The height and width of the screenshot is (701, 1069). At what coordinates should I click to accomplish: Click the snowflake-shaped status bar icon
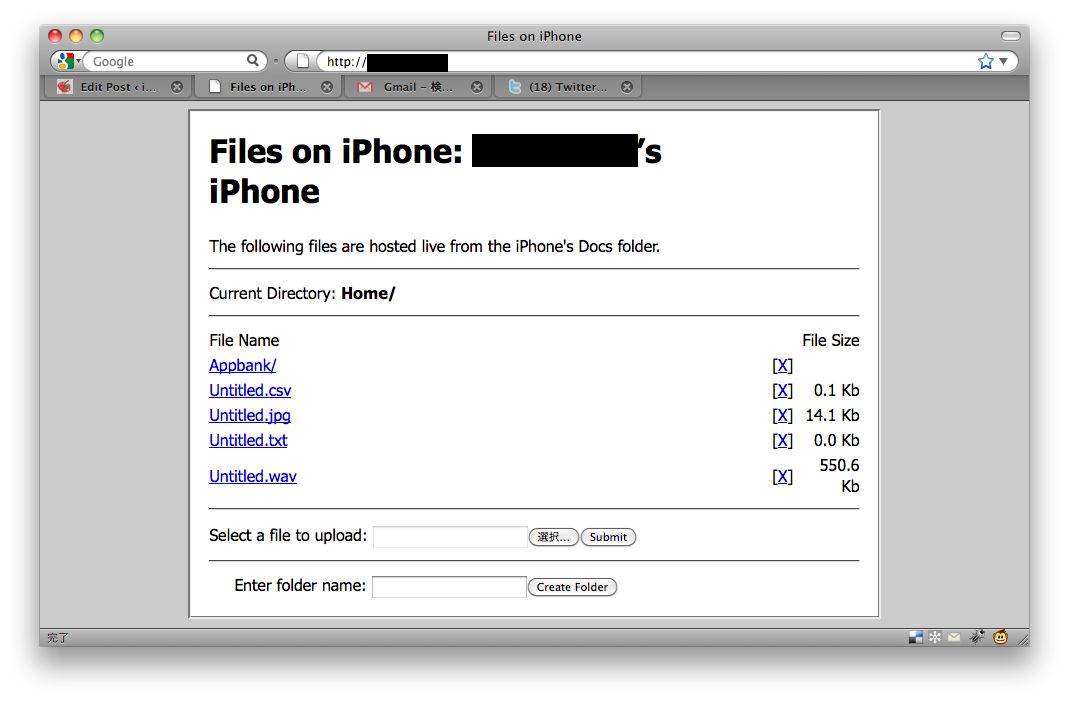tap(935, 638)
